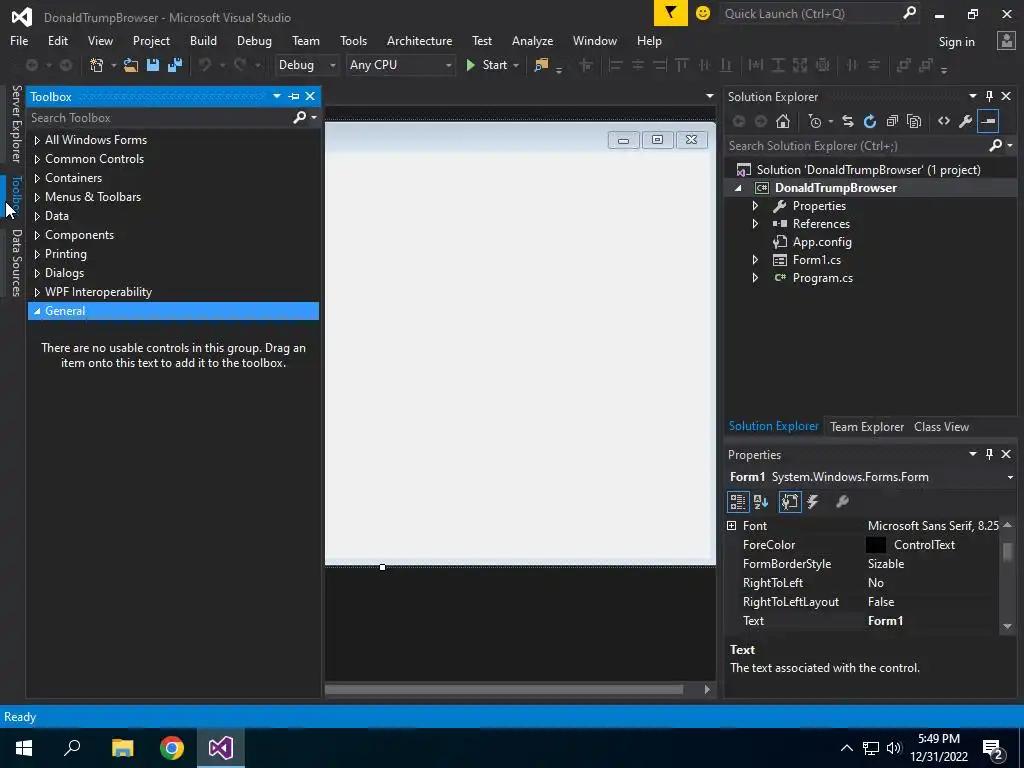
Task: Toggle Categorized view in Properties panel
Action: [738, 502]
